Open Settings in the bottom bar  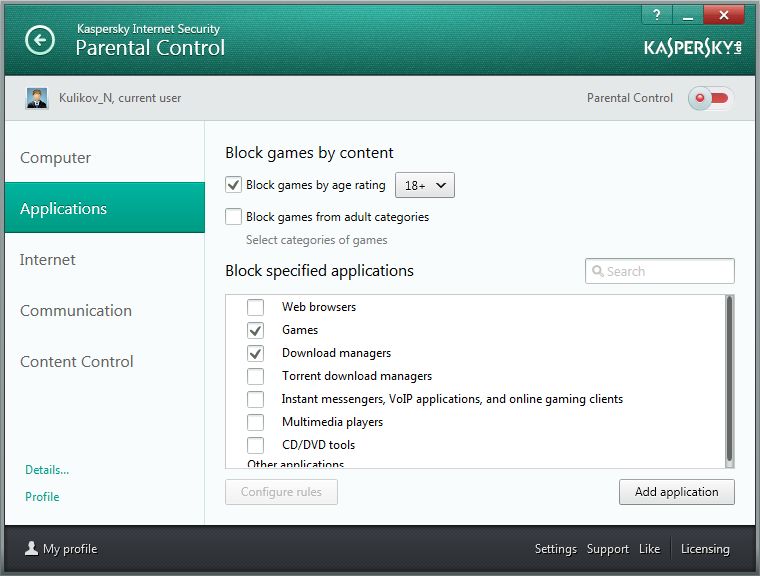coord(555,549)
